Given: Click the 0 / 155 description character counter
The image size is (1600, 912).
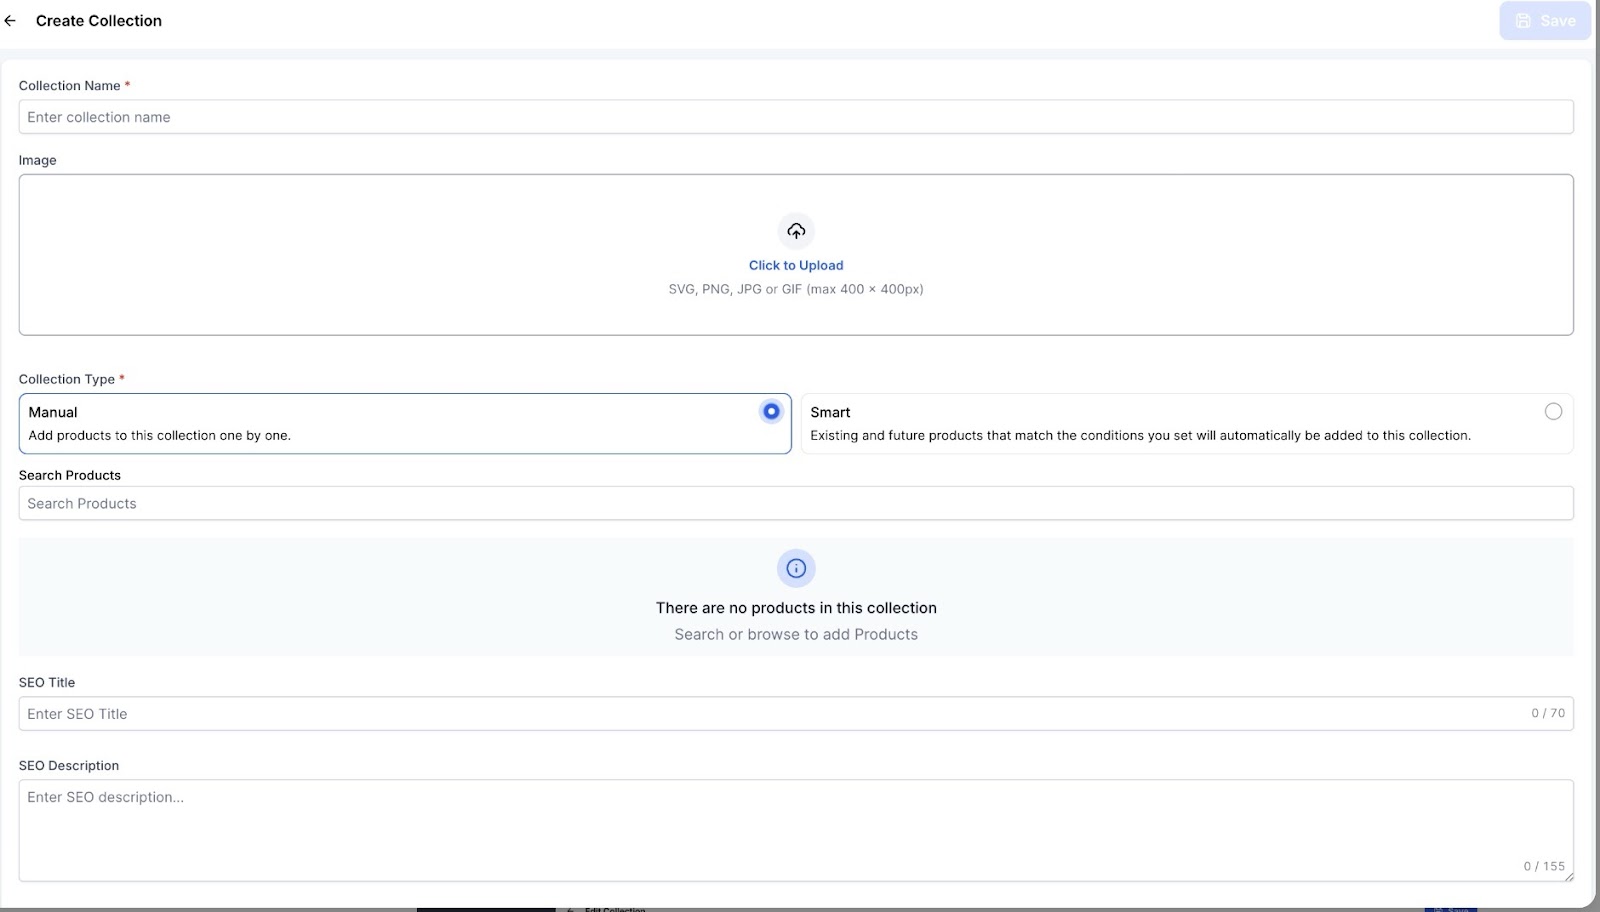Looking at the screenshot, I should (1543, 866).
